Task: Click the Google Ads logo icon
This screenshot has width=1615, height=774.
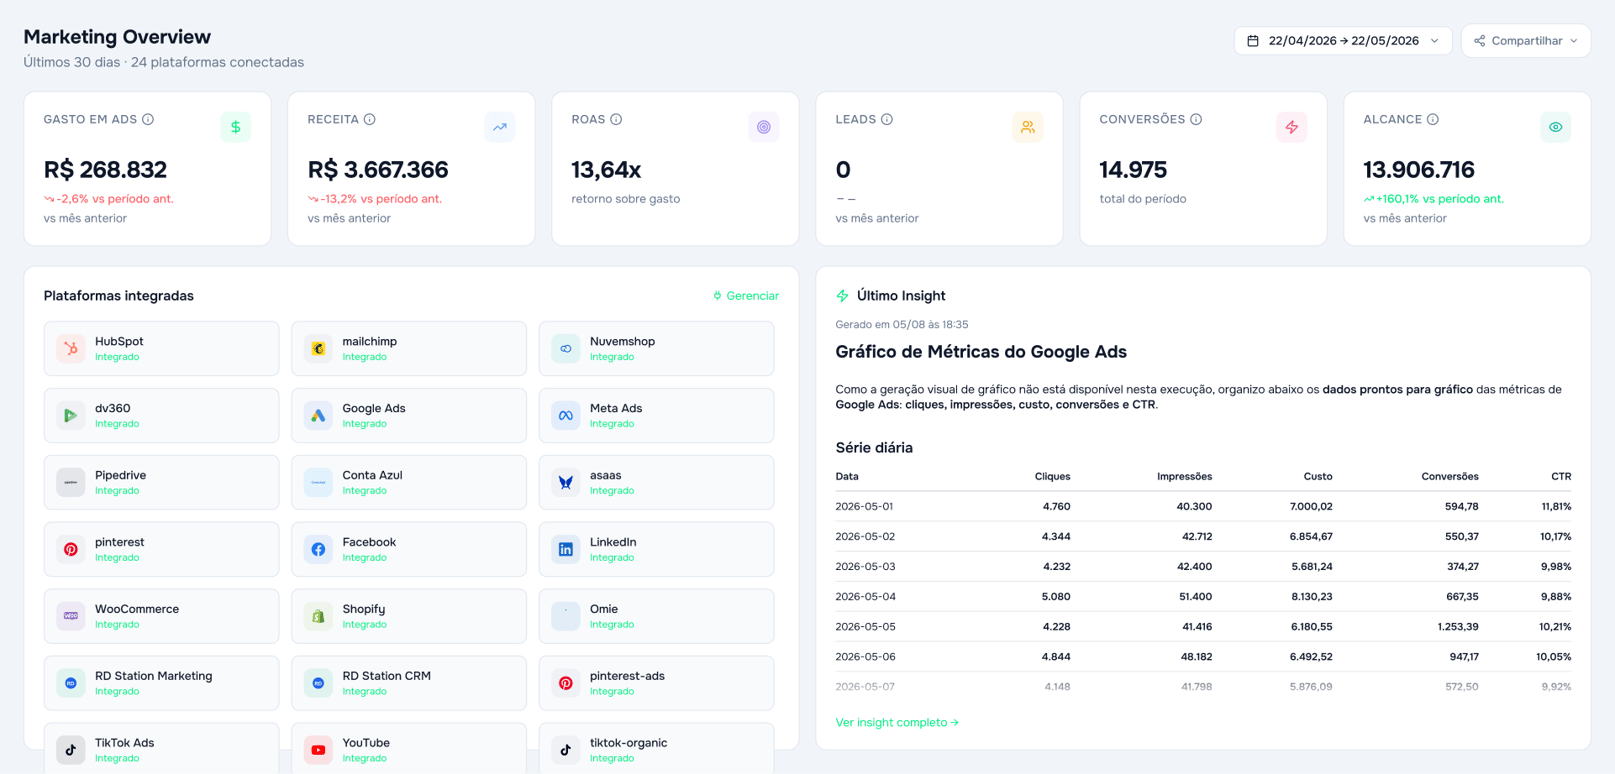Action: tap(318, 416)
